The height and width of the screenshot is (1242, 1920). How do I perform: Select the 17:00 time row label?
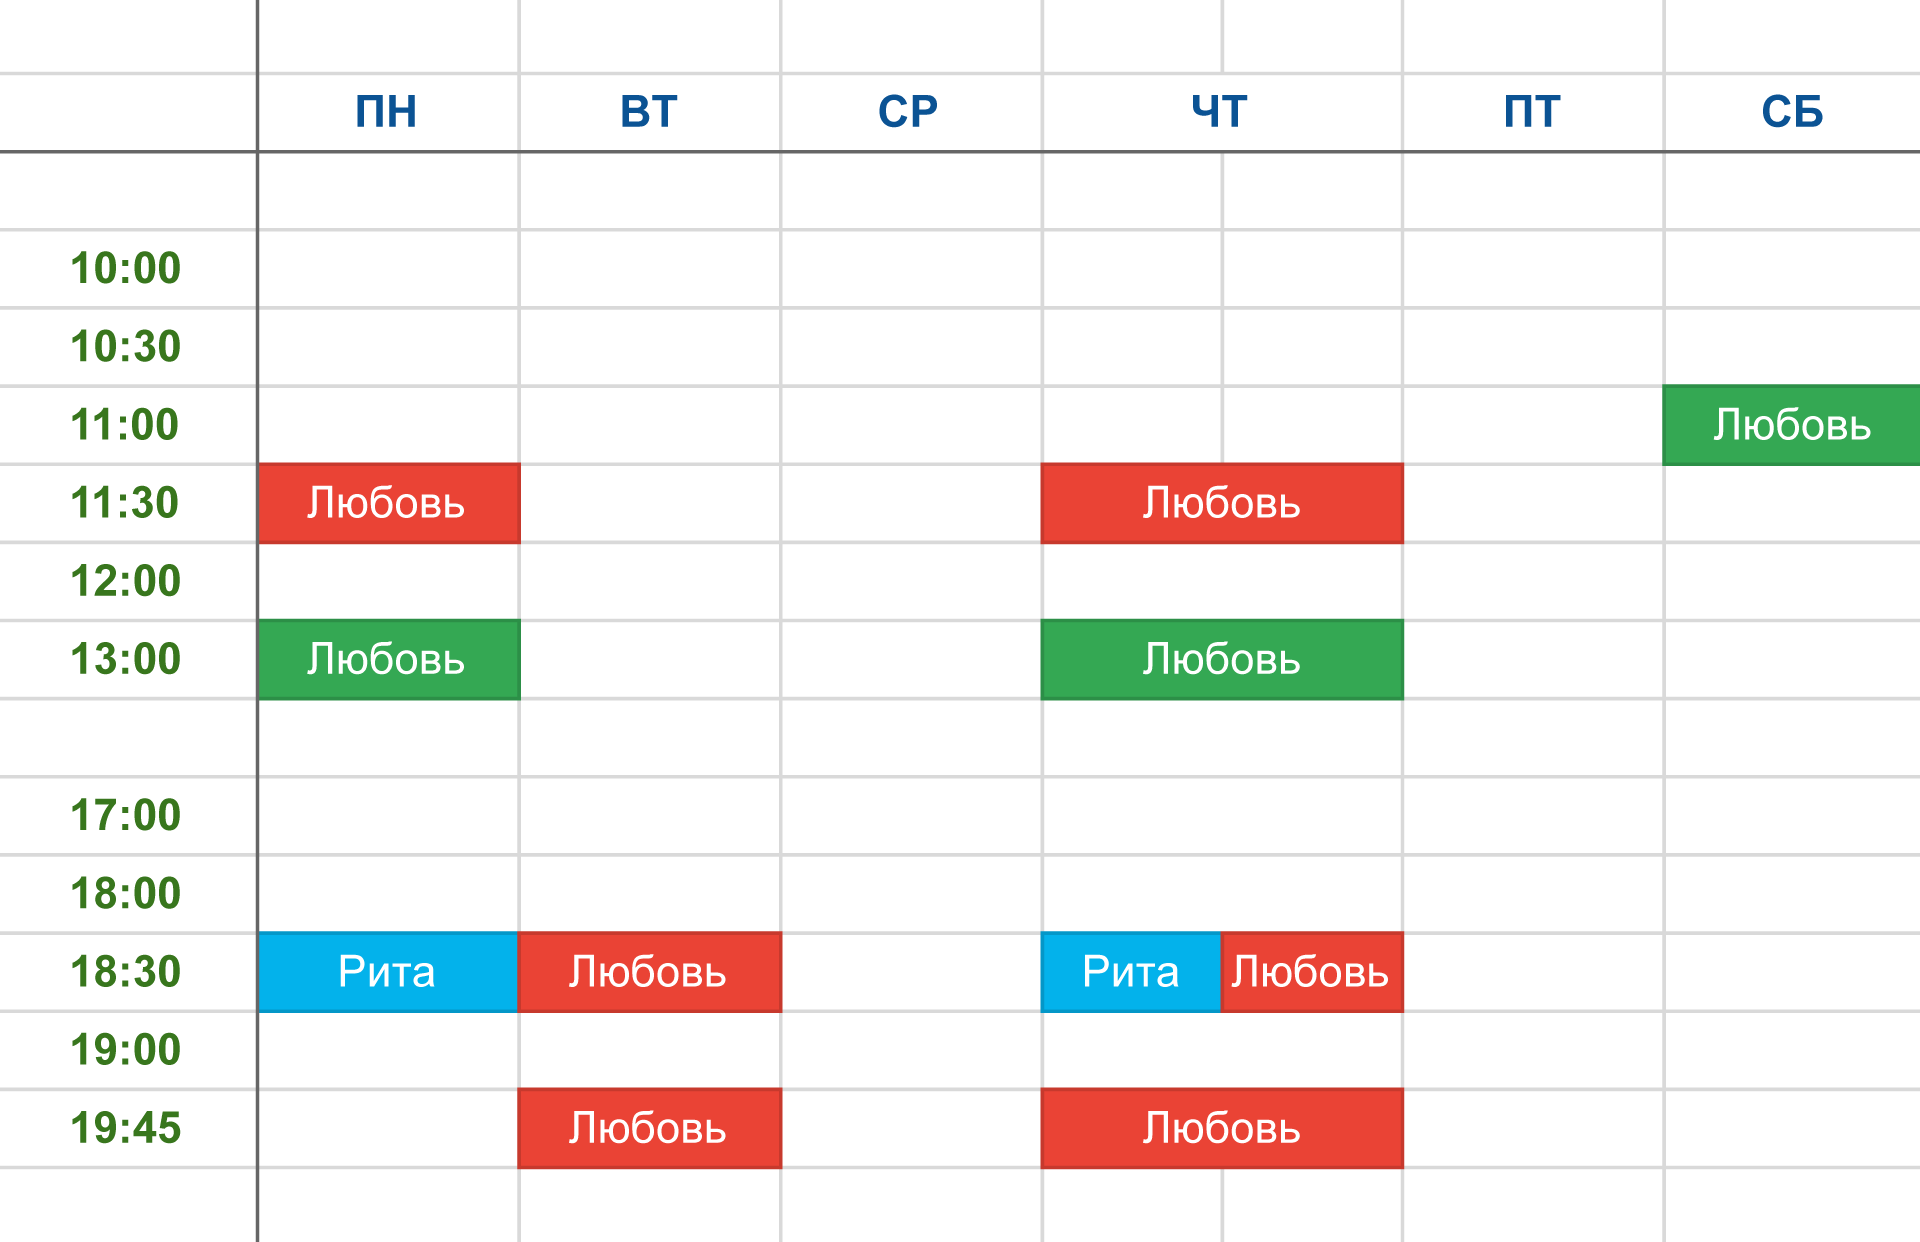[x=126, y=816]
